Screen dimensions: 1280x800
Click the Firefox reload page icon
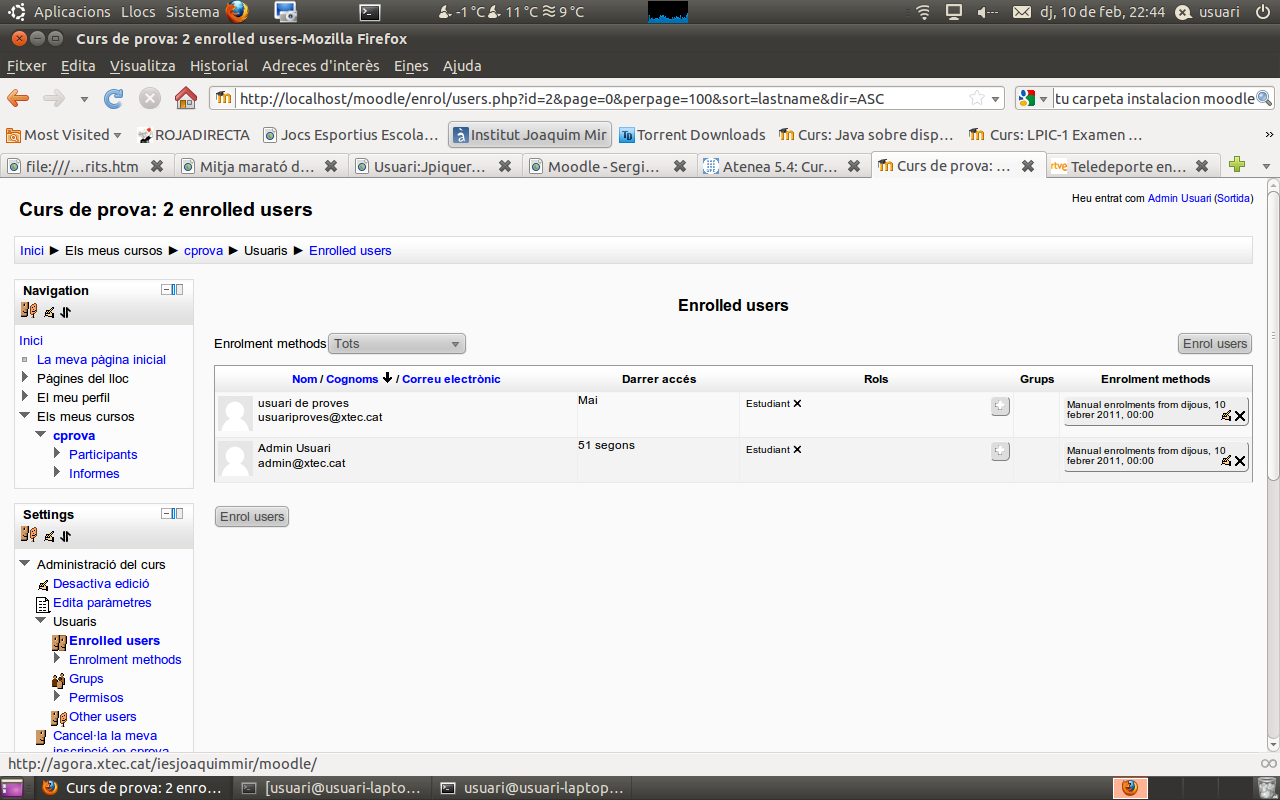coord(114,98)
